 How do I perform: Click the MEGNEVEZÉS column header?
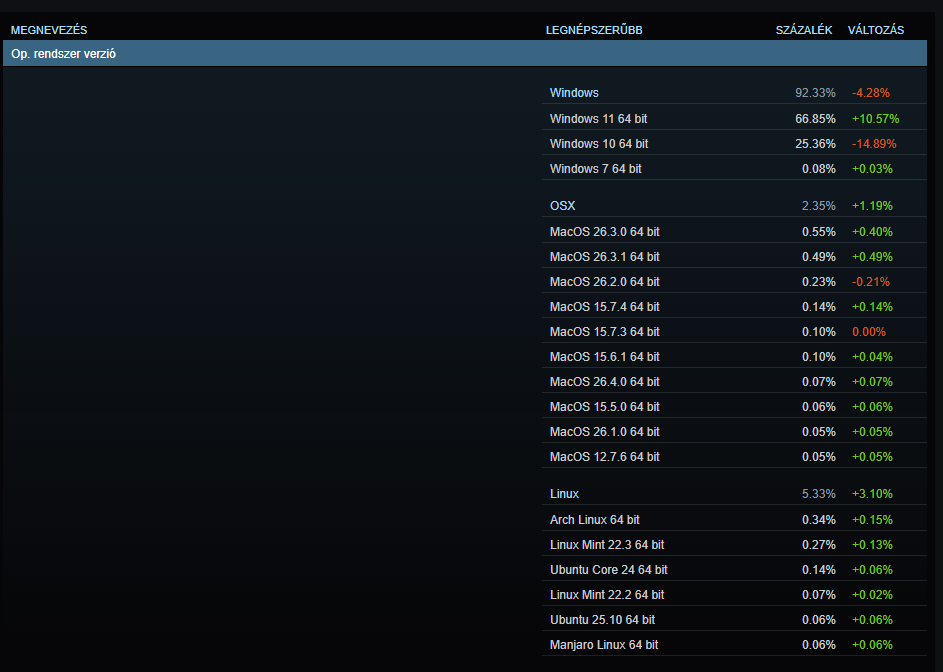49,30
